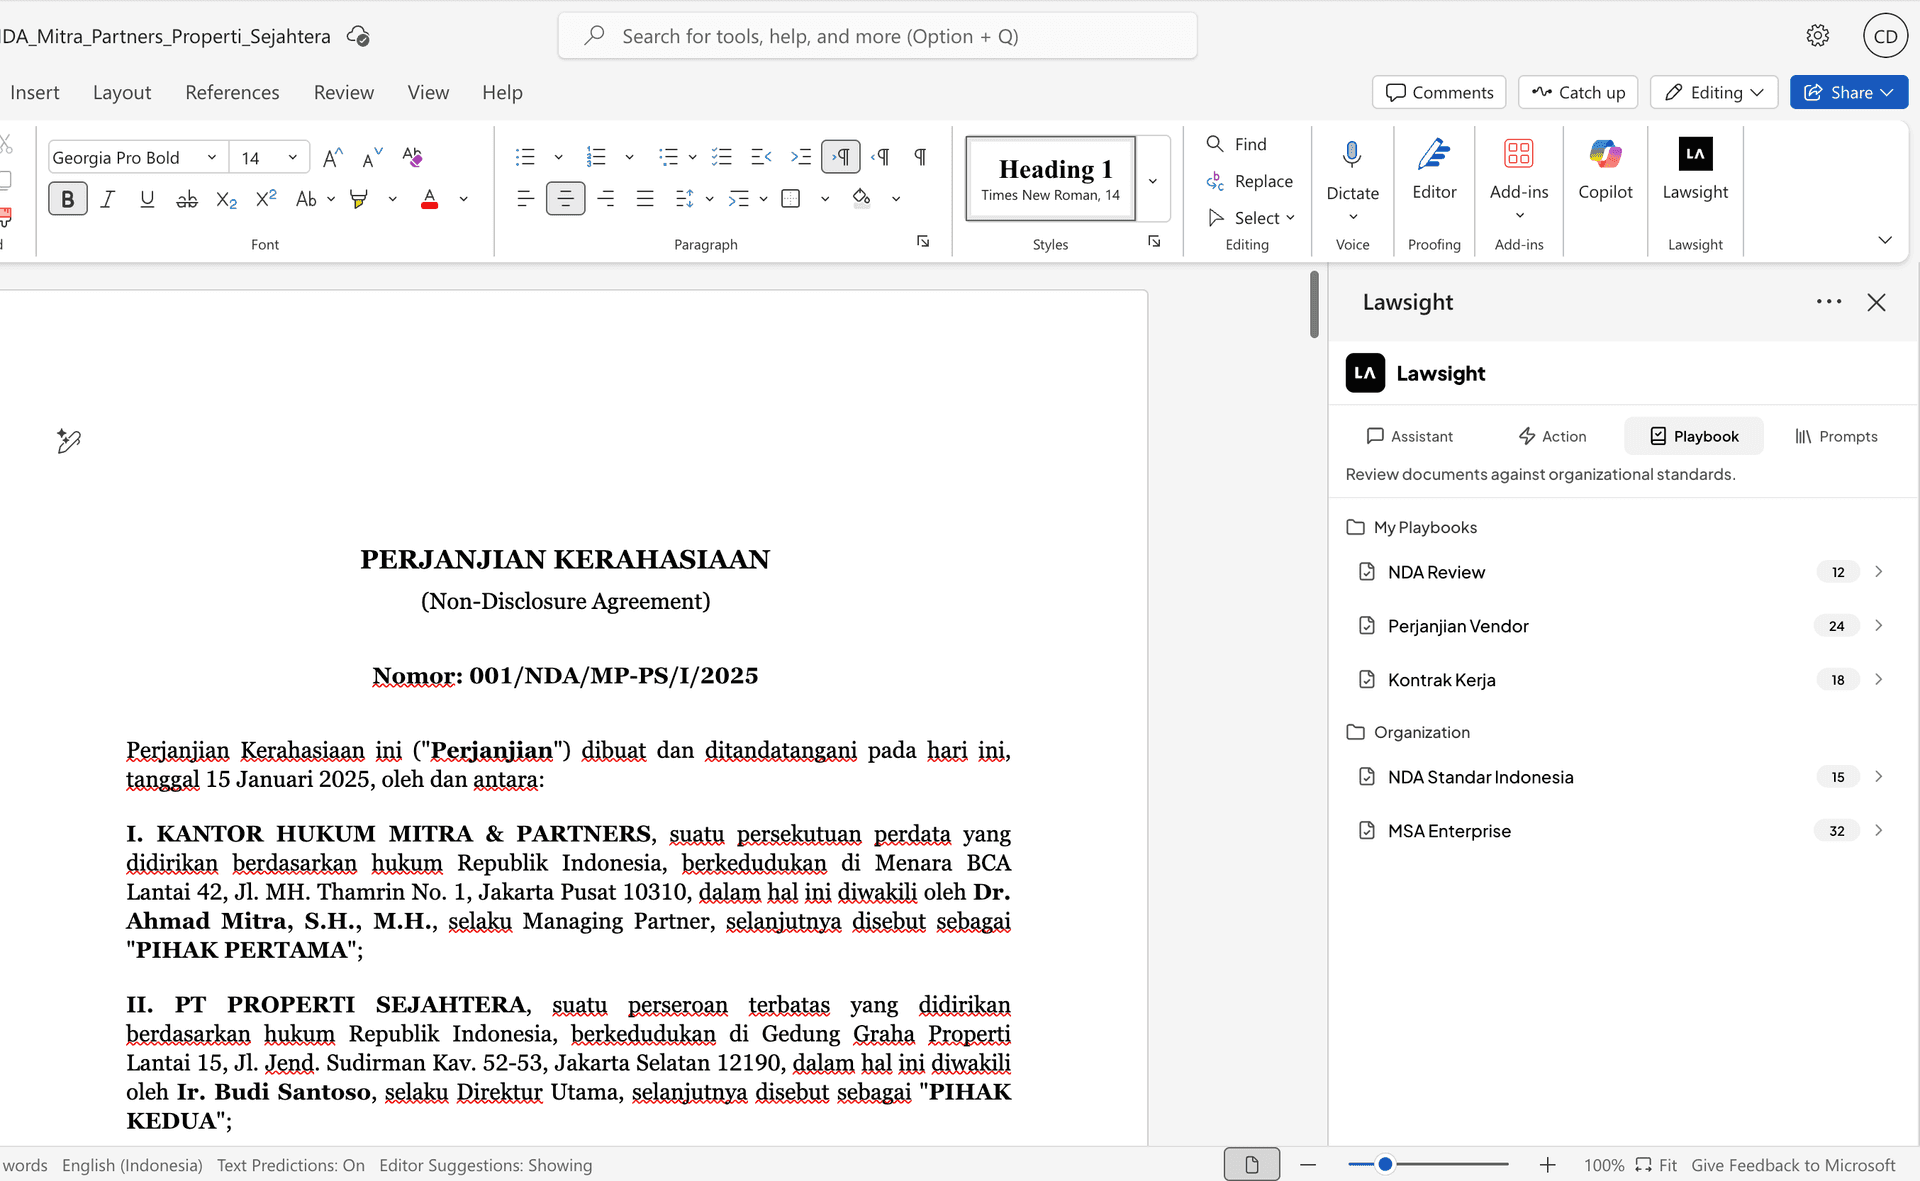Toggle italic formatting

(x=107, y=199)
